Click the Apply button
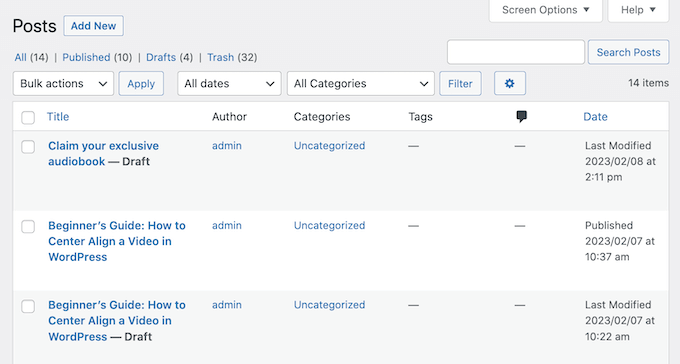680x364 pixels. (141, 83)
